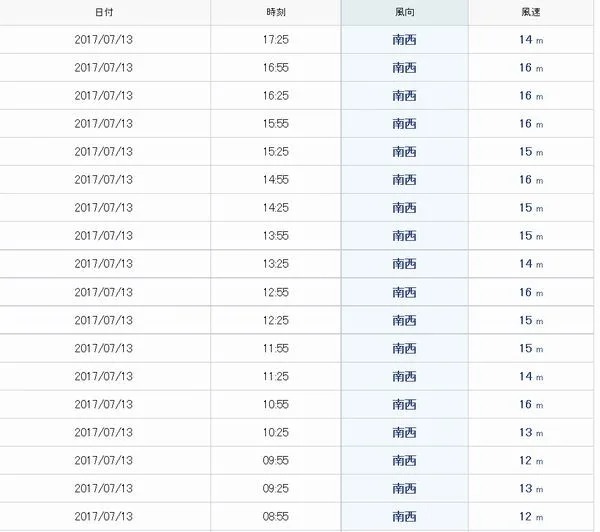Click 14 m wind speed at 13:25

(x=531, y=264)
